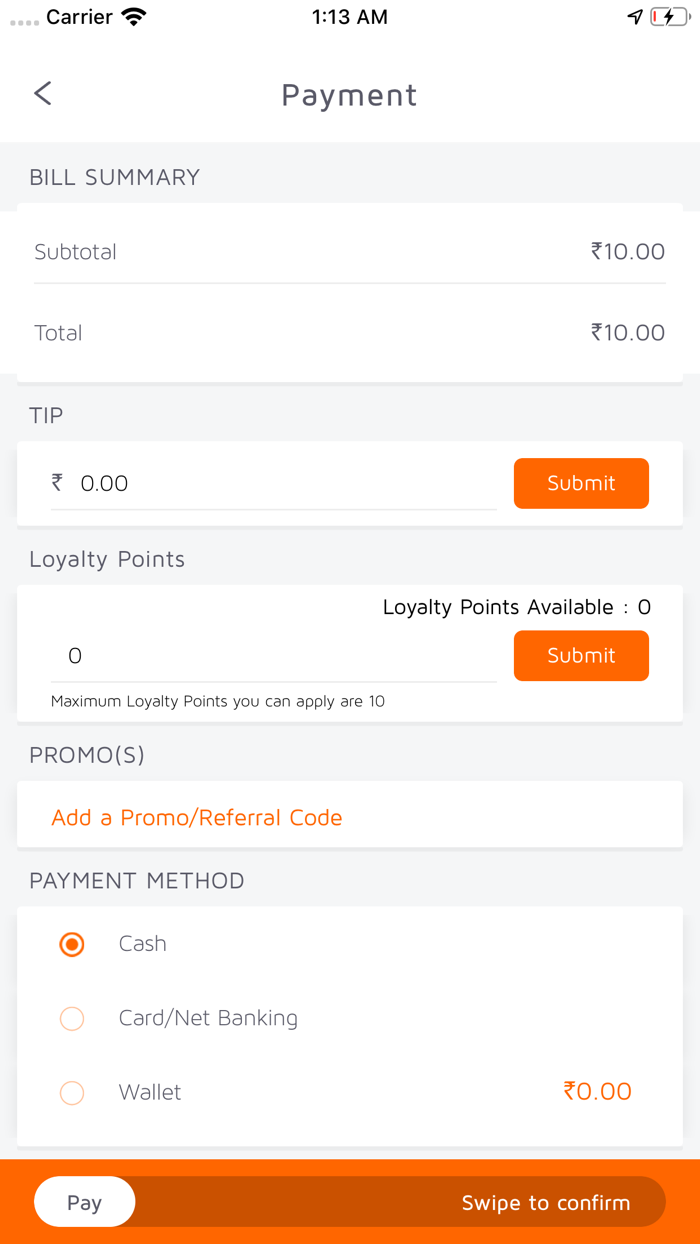Tap the wallet balance ₹0.00
Screen dimensions: 700x1244
(597, 1091)
